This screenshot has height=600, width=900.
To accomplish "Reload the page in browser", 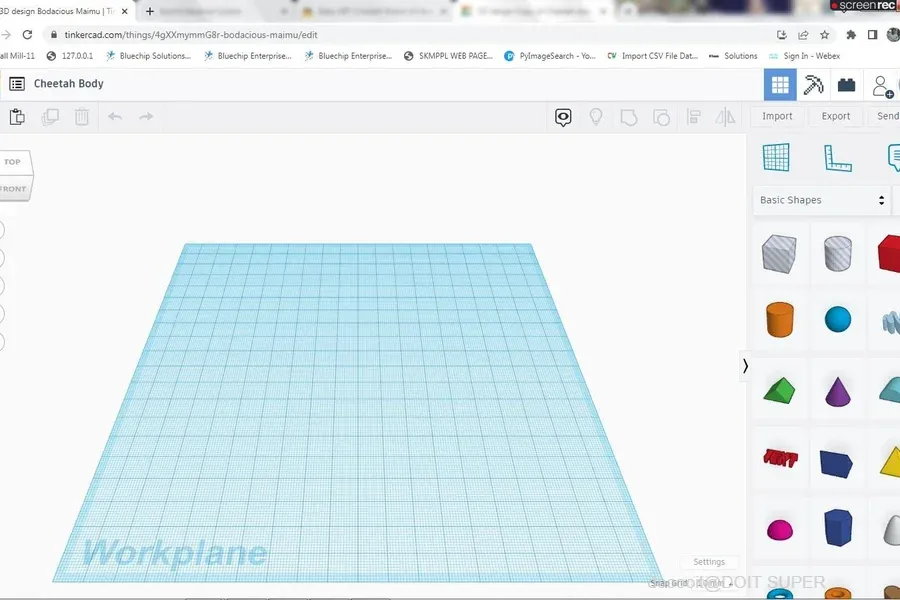I will (x=28, y=35).
